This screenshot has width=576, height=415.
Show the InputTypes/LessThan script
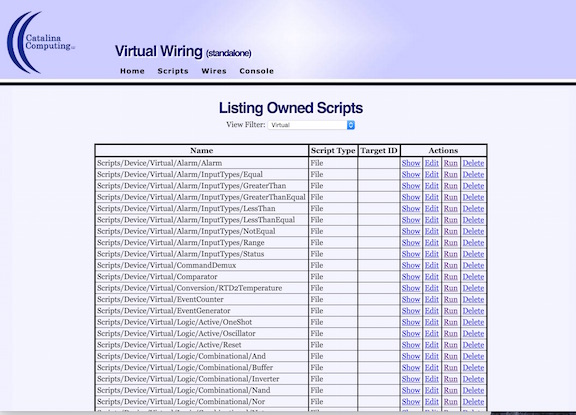click(x=411, y=209)
